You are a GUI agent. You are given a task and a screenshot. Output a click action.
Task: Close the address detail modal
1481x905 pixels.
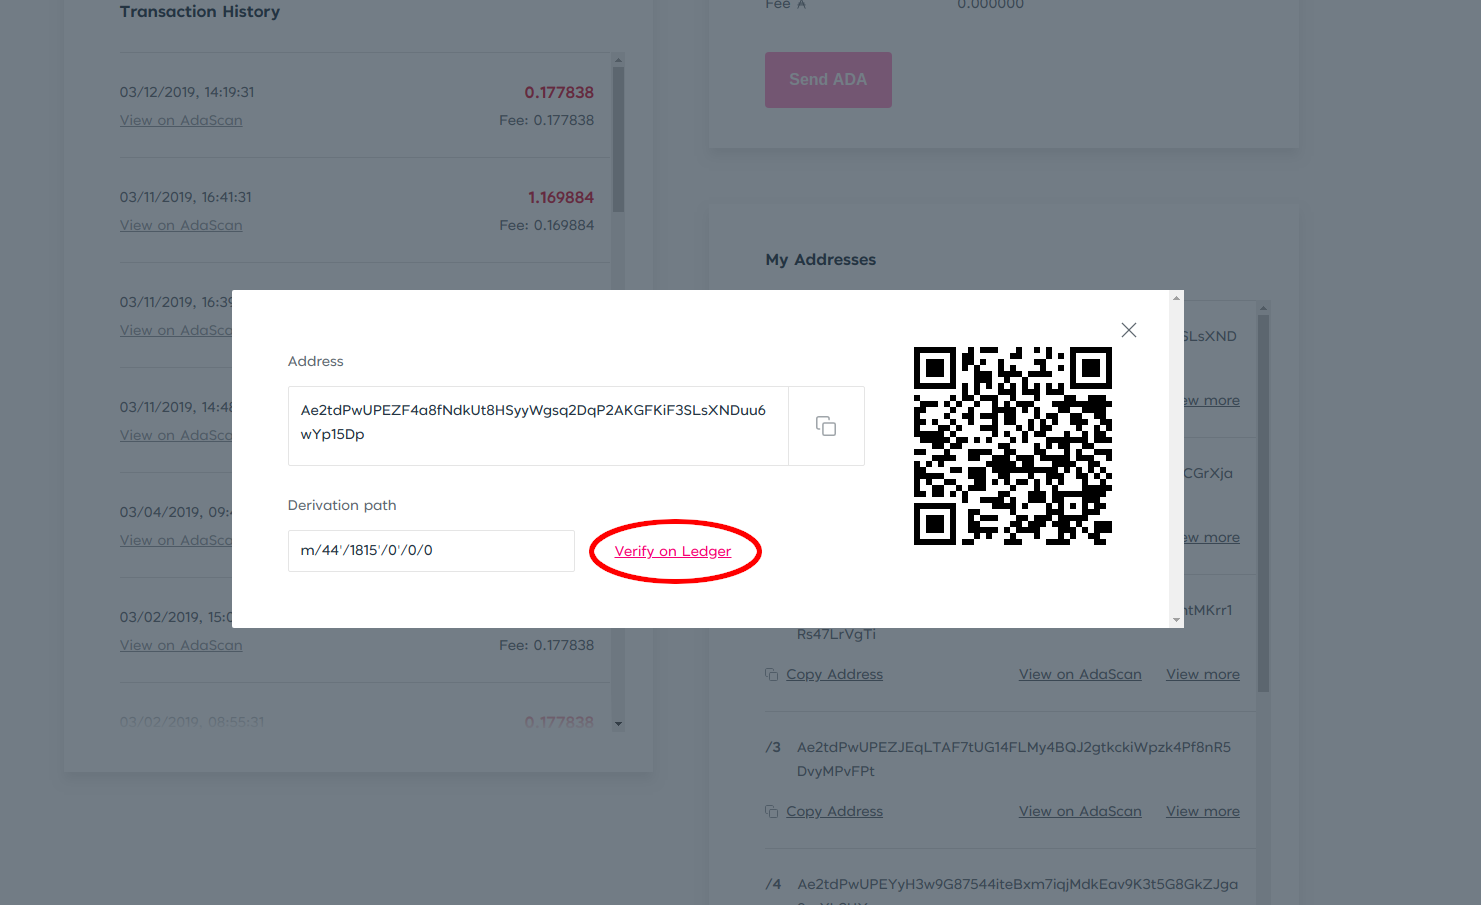click(1129, 330)
